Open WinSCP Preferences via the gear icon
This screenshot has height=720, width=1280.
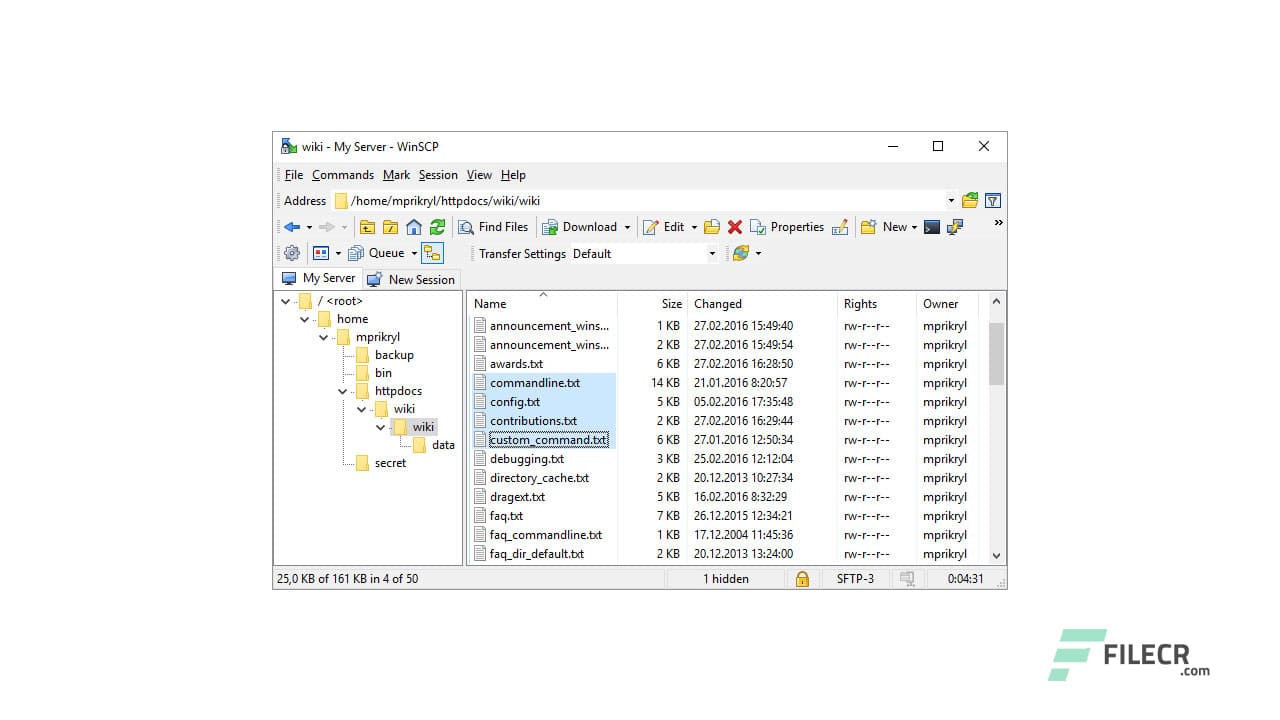pos(290,253)
